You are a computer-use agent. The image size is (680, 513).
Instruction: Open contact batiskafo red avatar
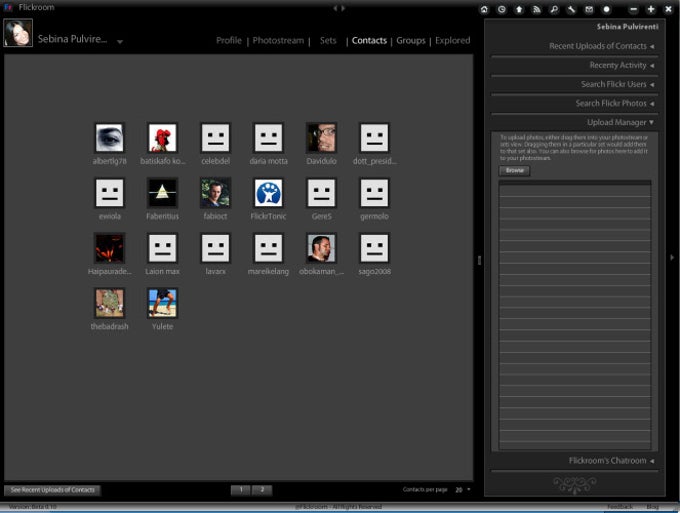(162, 138)
